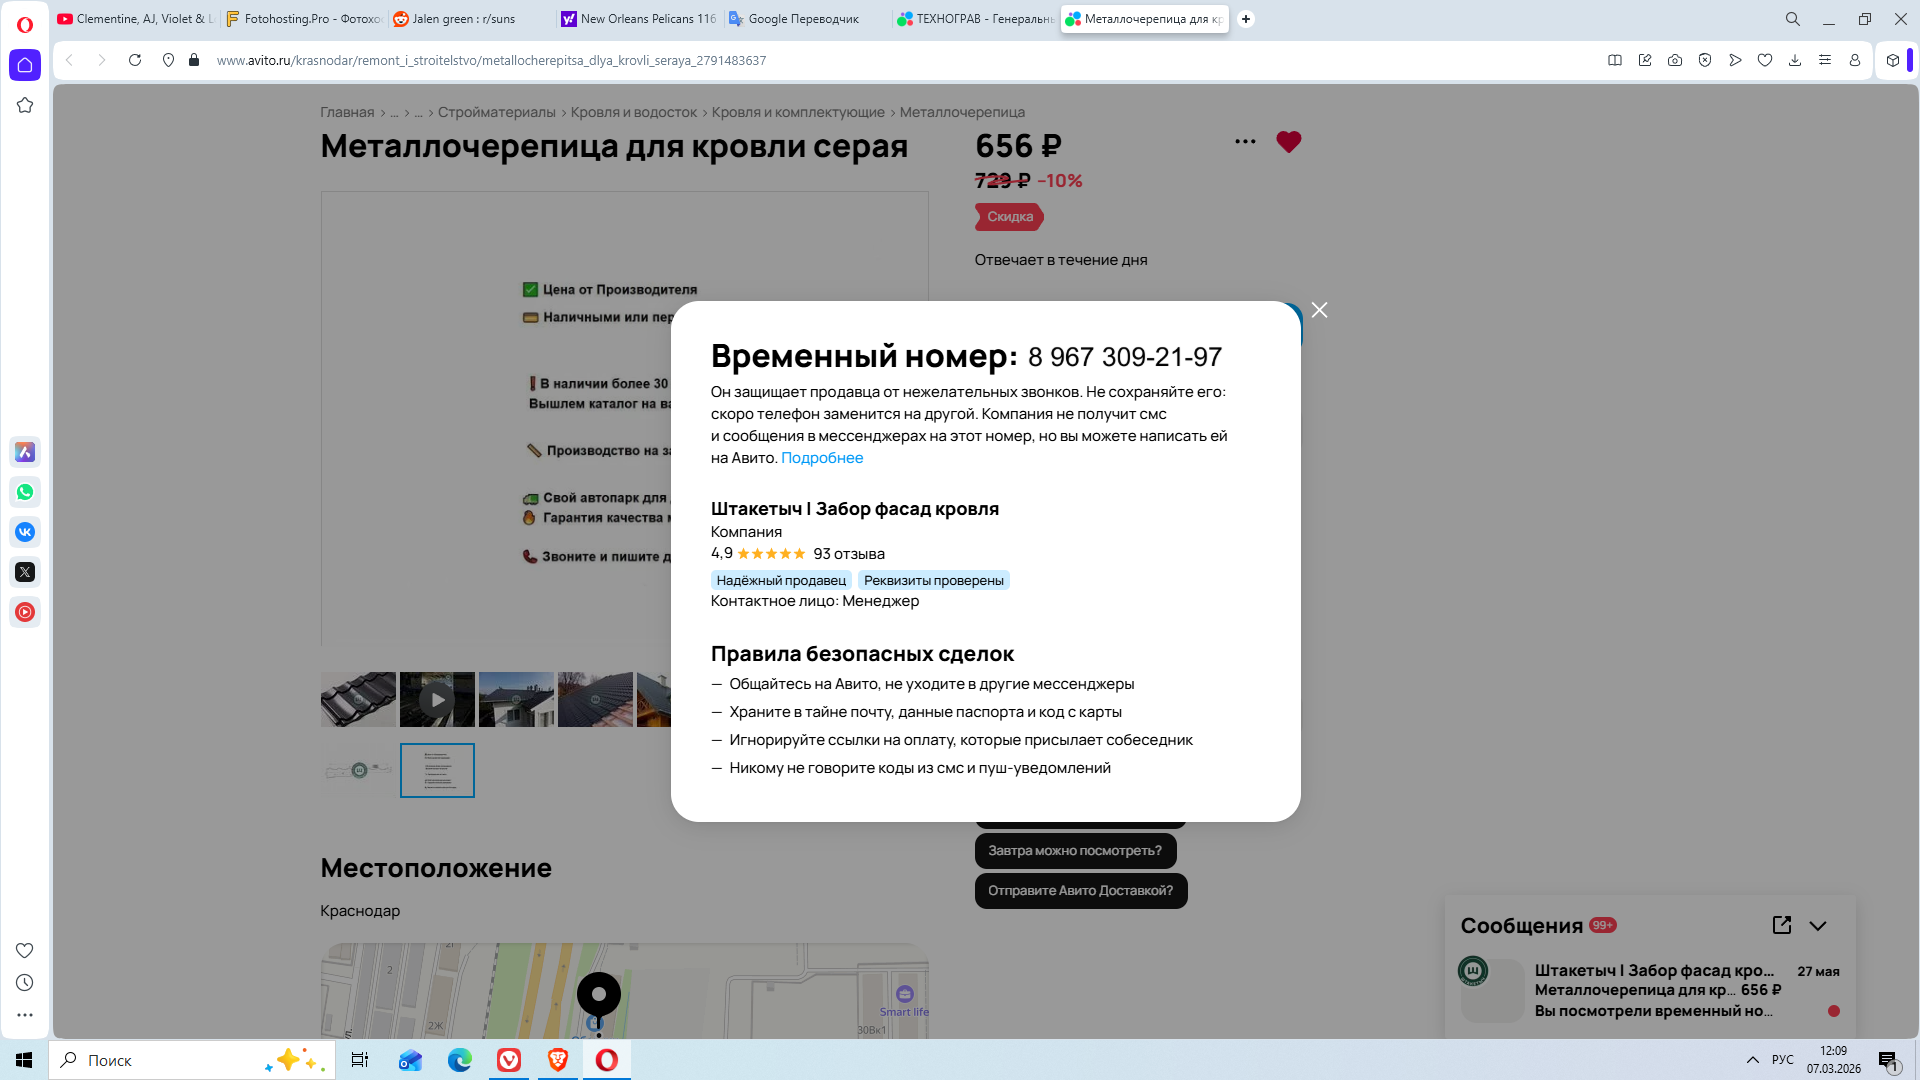Screen dimensions: 1920x1080
Task: Open messages in a separate window
Action: (x=1781, y=925)
